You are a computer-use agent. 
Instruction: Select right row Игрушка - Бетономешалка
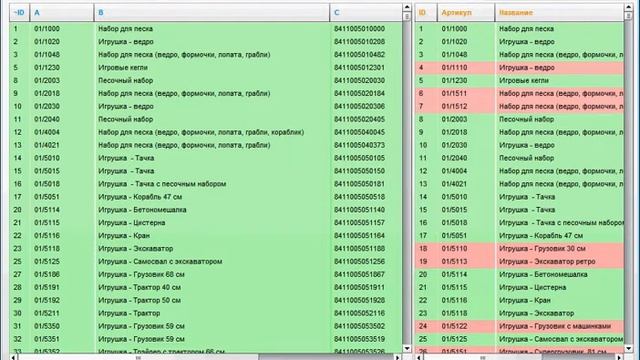(520, 274)
